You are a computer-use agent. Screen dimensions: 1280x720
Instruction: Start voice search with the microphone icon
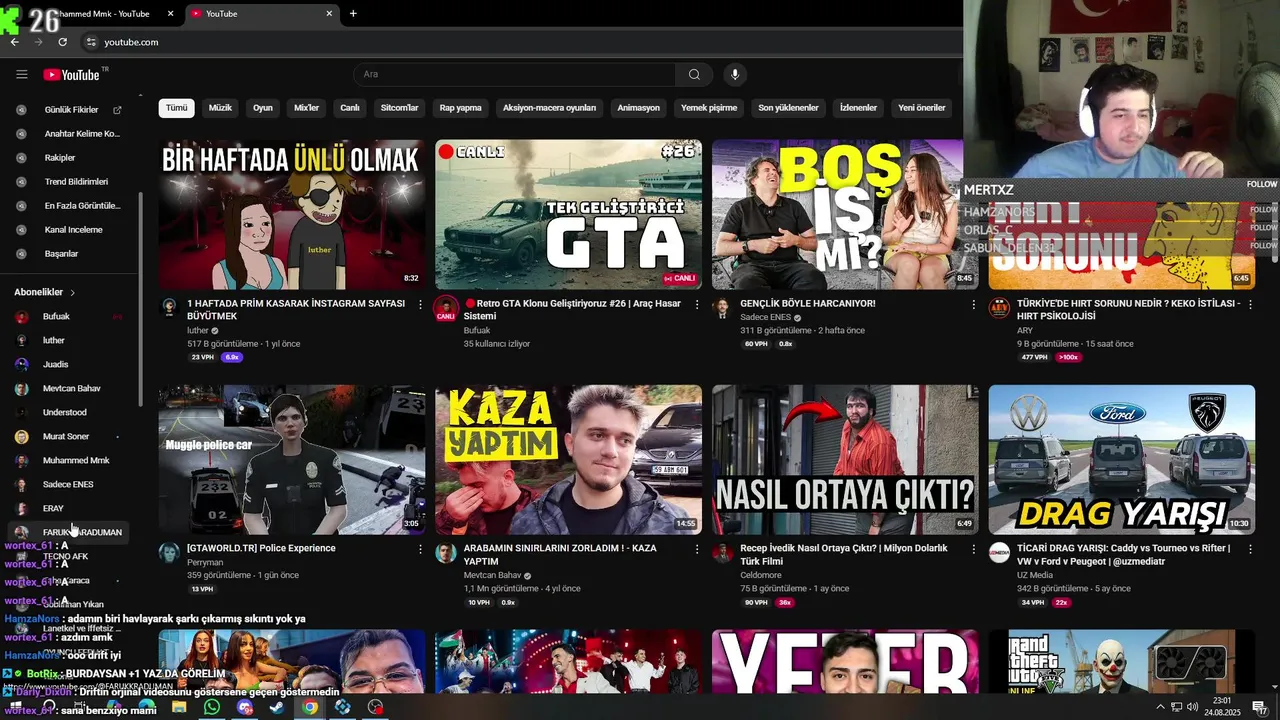pos(735,74)
